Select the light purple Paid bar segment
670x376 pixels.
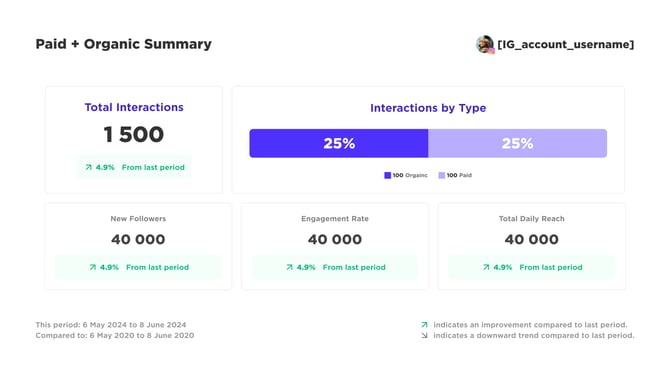pos(517,143)
